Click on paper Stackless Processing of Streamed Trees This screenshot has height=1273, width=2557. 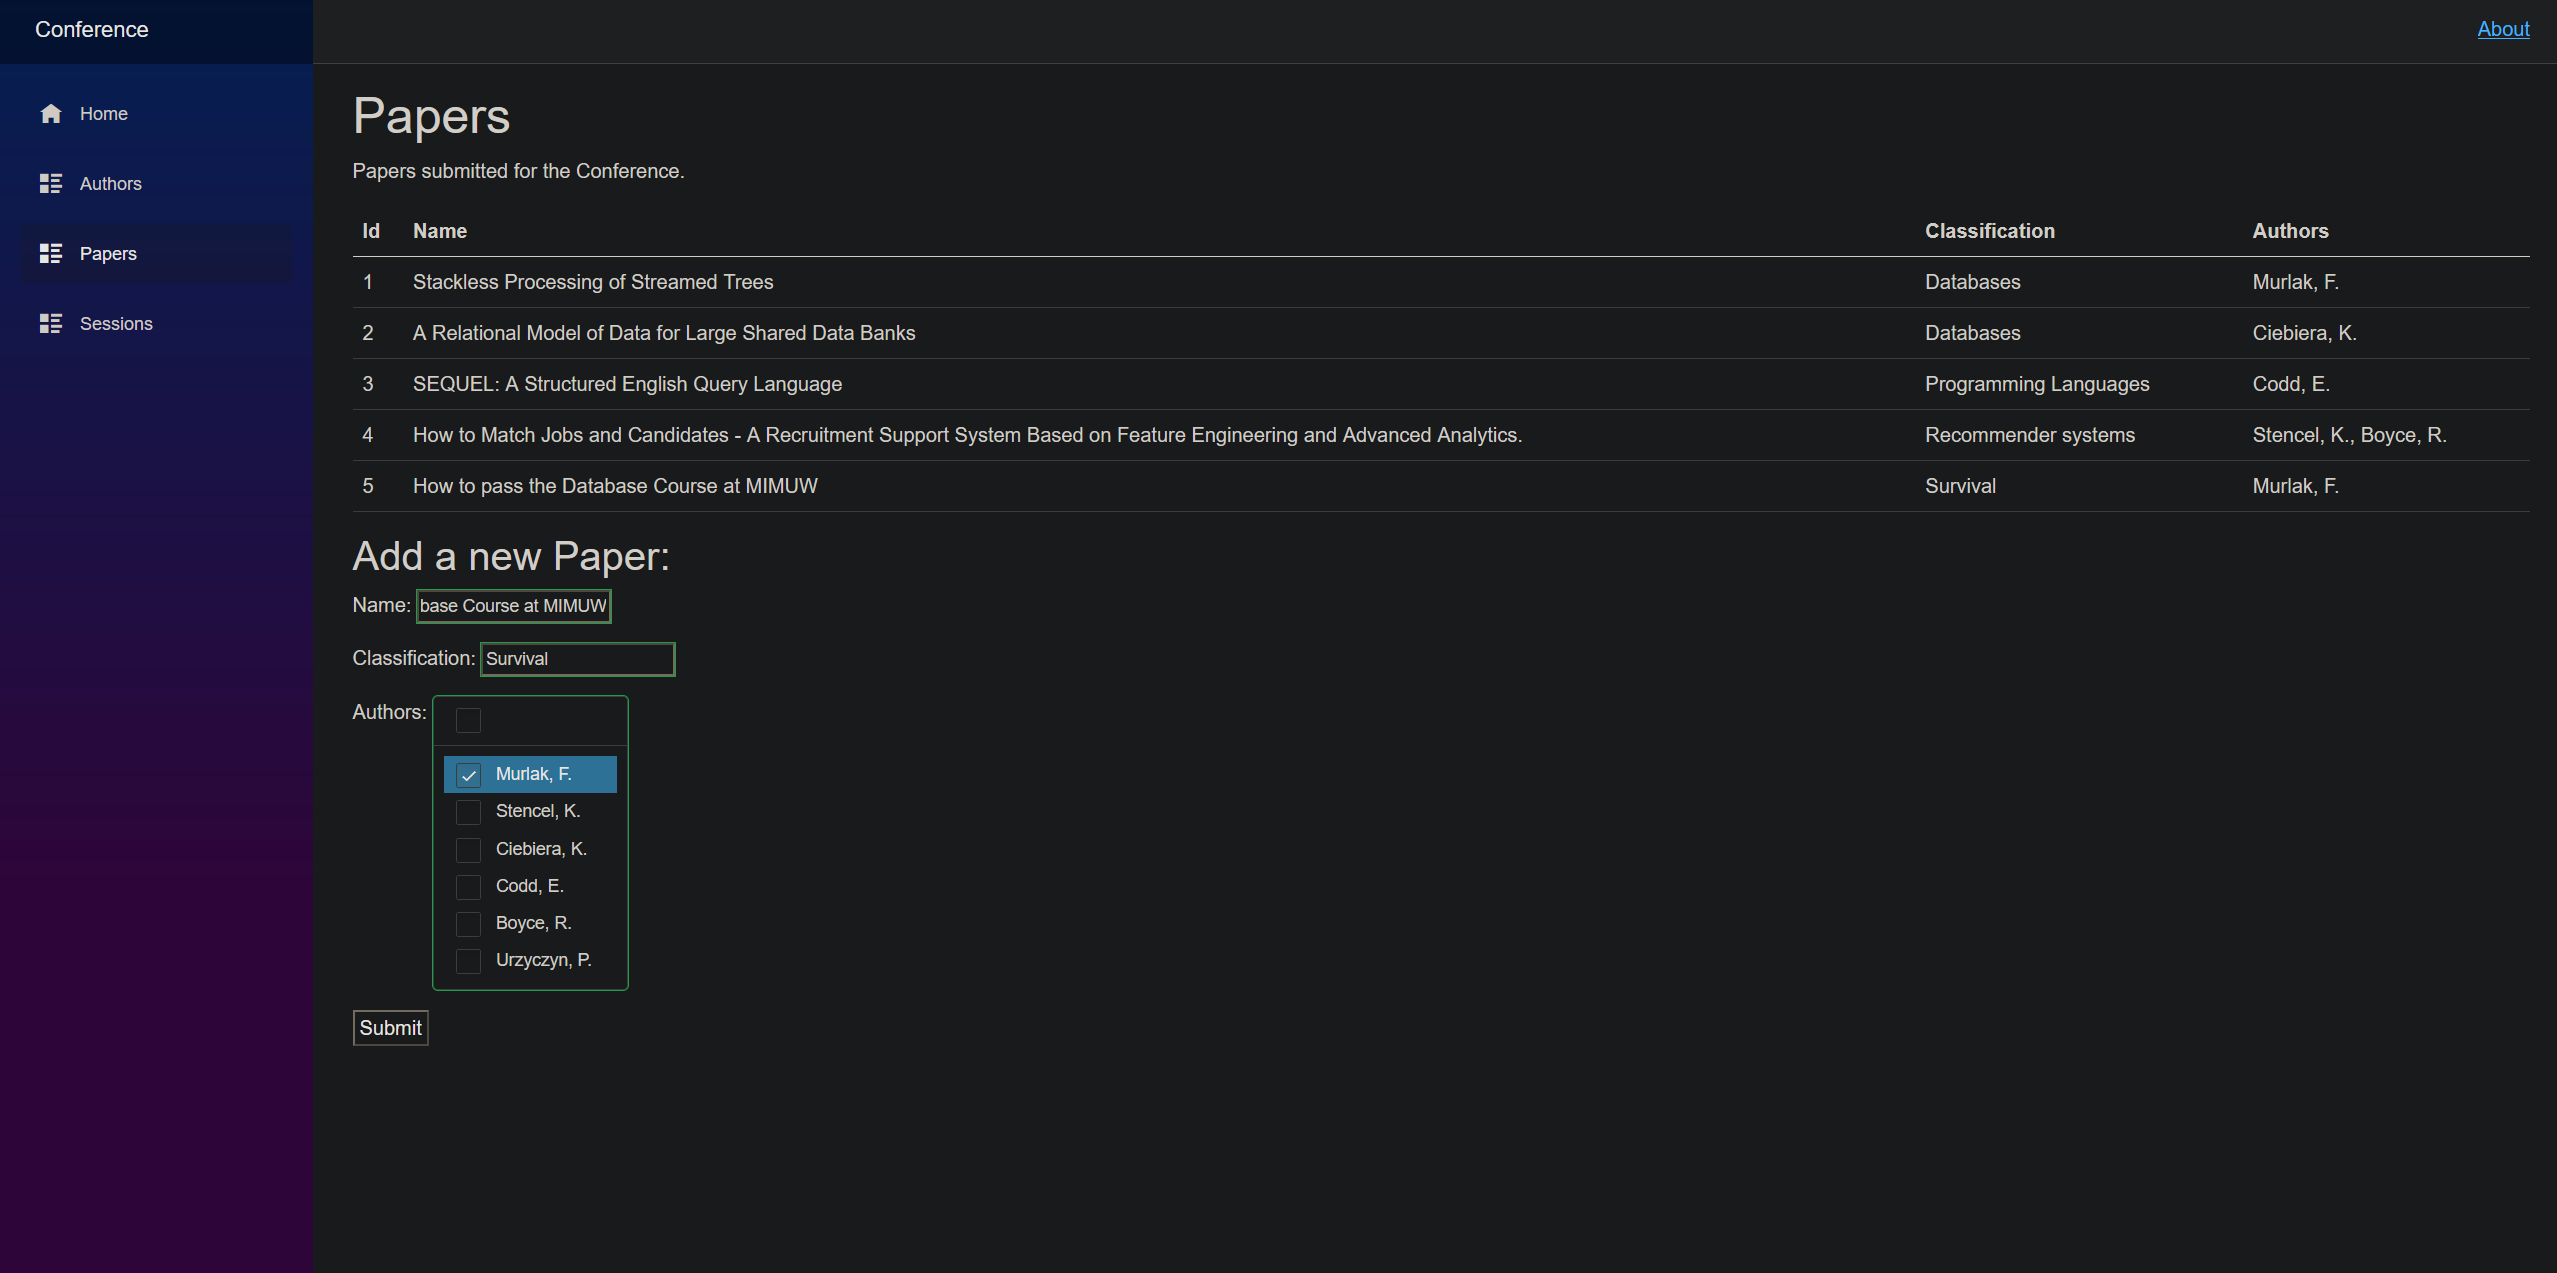592,280
